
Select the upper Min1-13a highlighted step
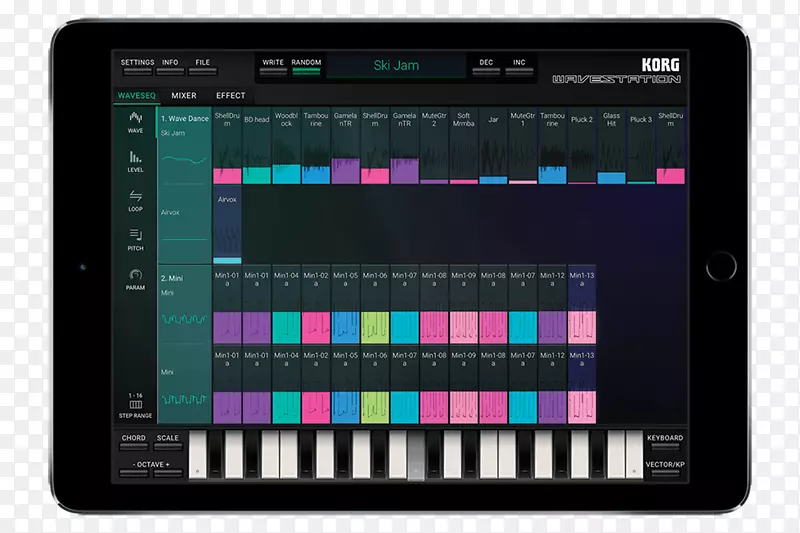pos(582,304)
